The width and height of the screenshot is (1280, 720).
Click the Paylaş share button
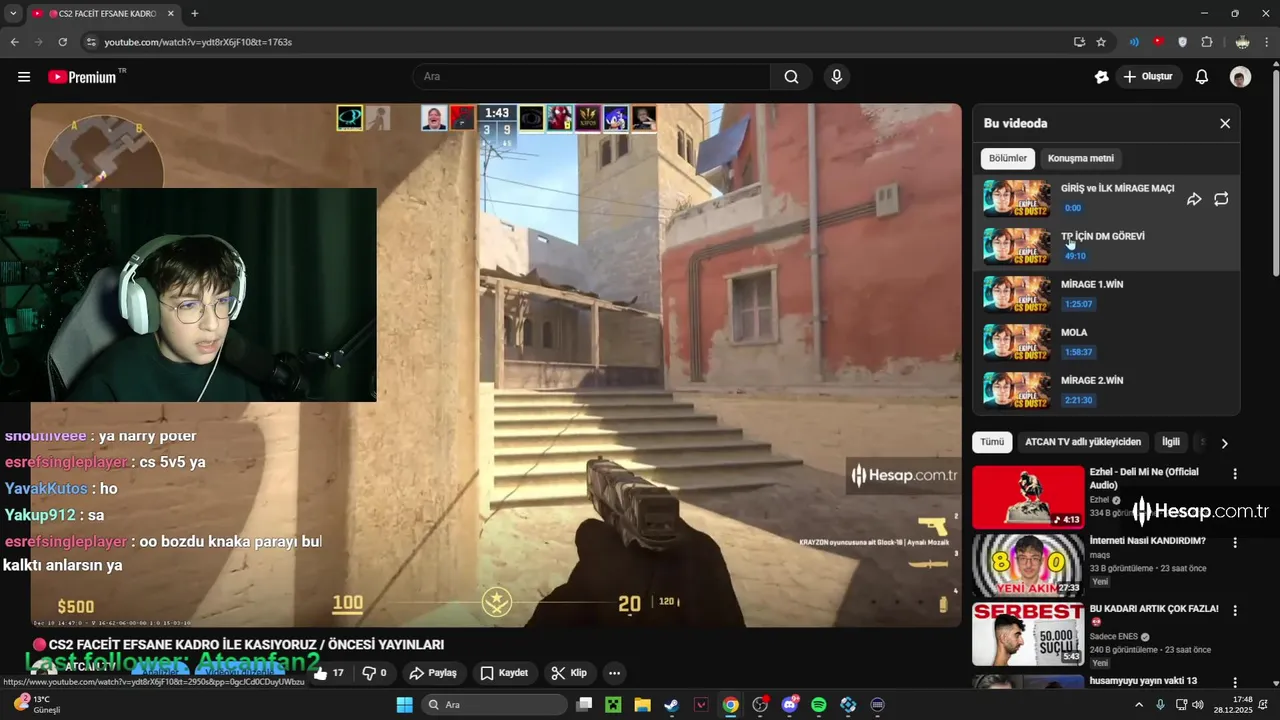click(433, 673)
